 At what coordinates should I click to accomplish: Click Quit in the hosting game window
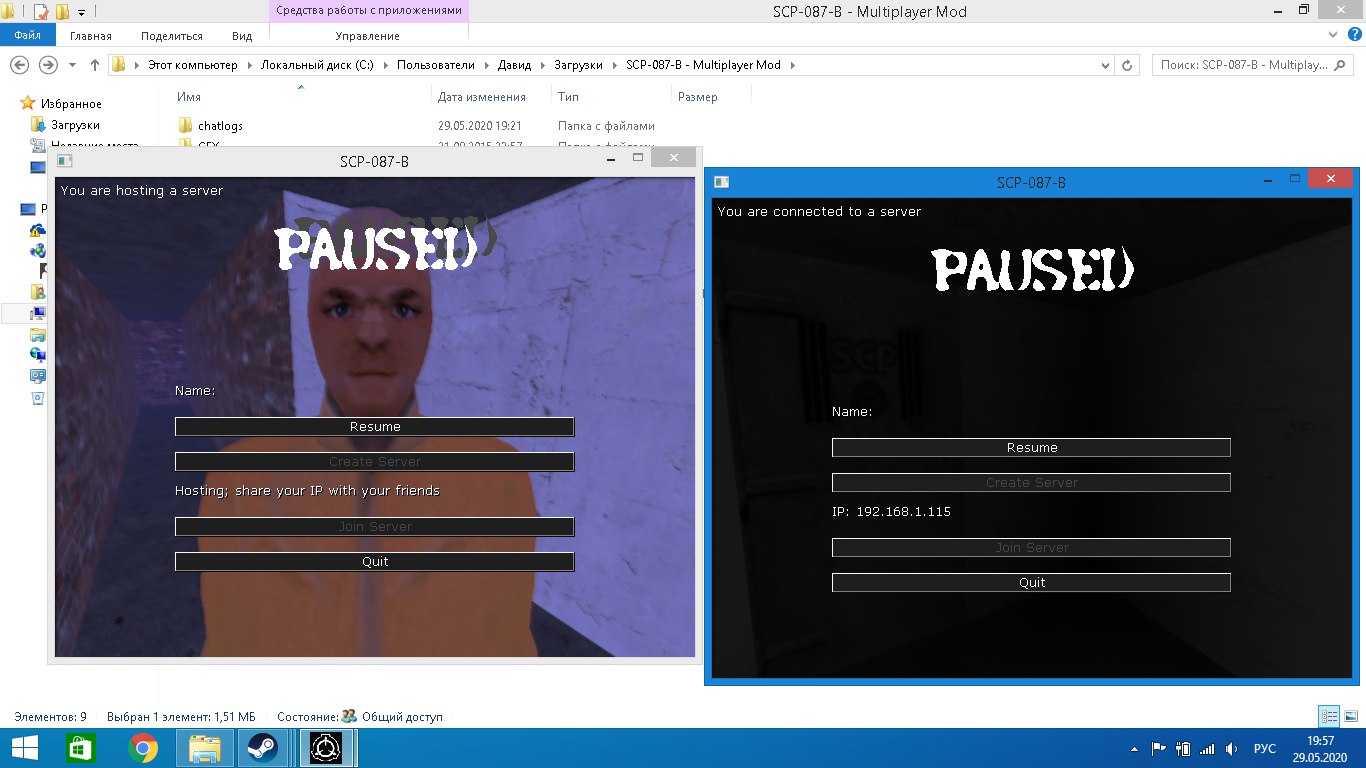point(375,562)
